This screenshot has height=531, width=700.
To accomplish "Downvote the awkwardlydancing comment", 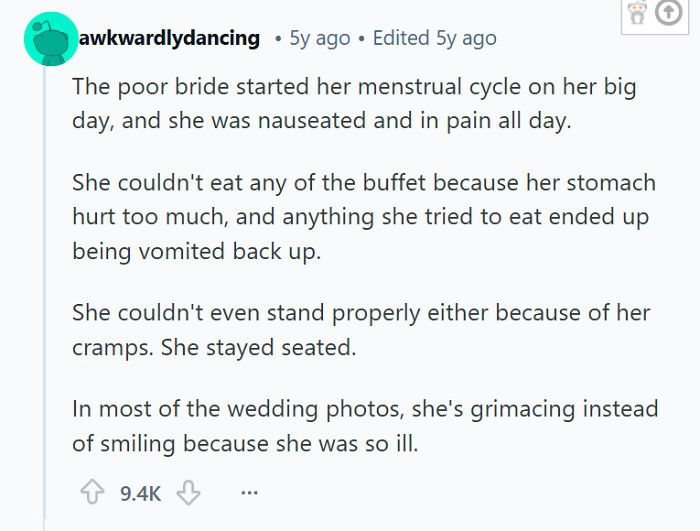I will [188, 493].
